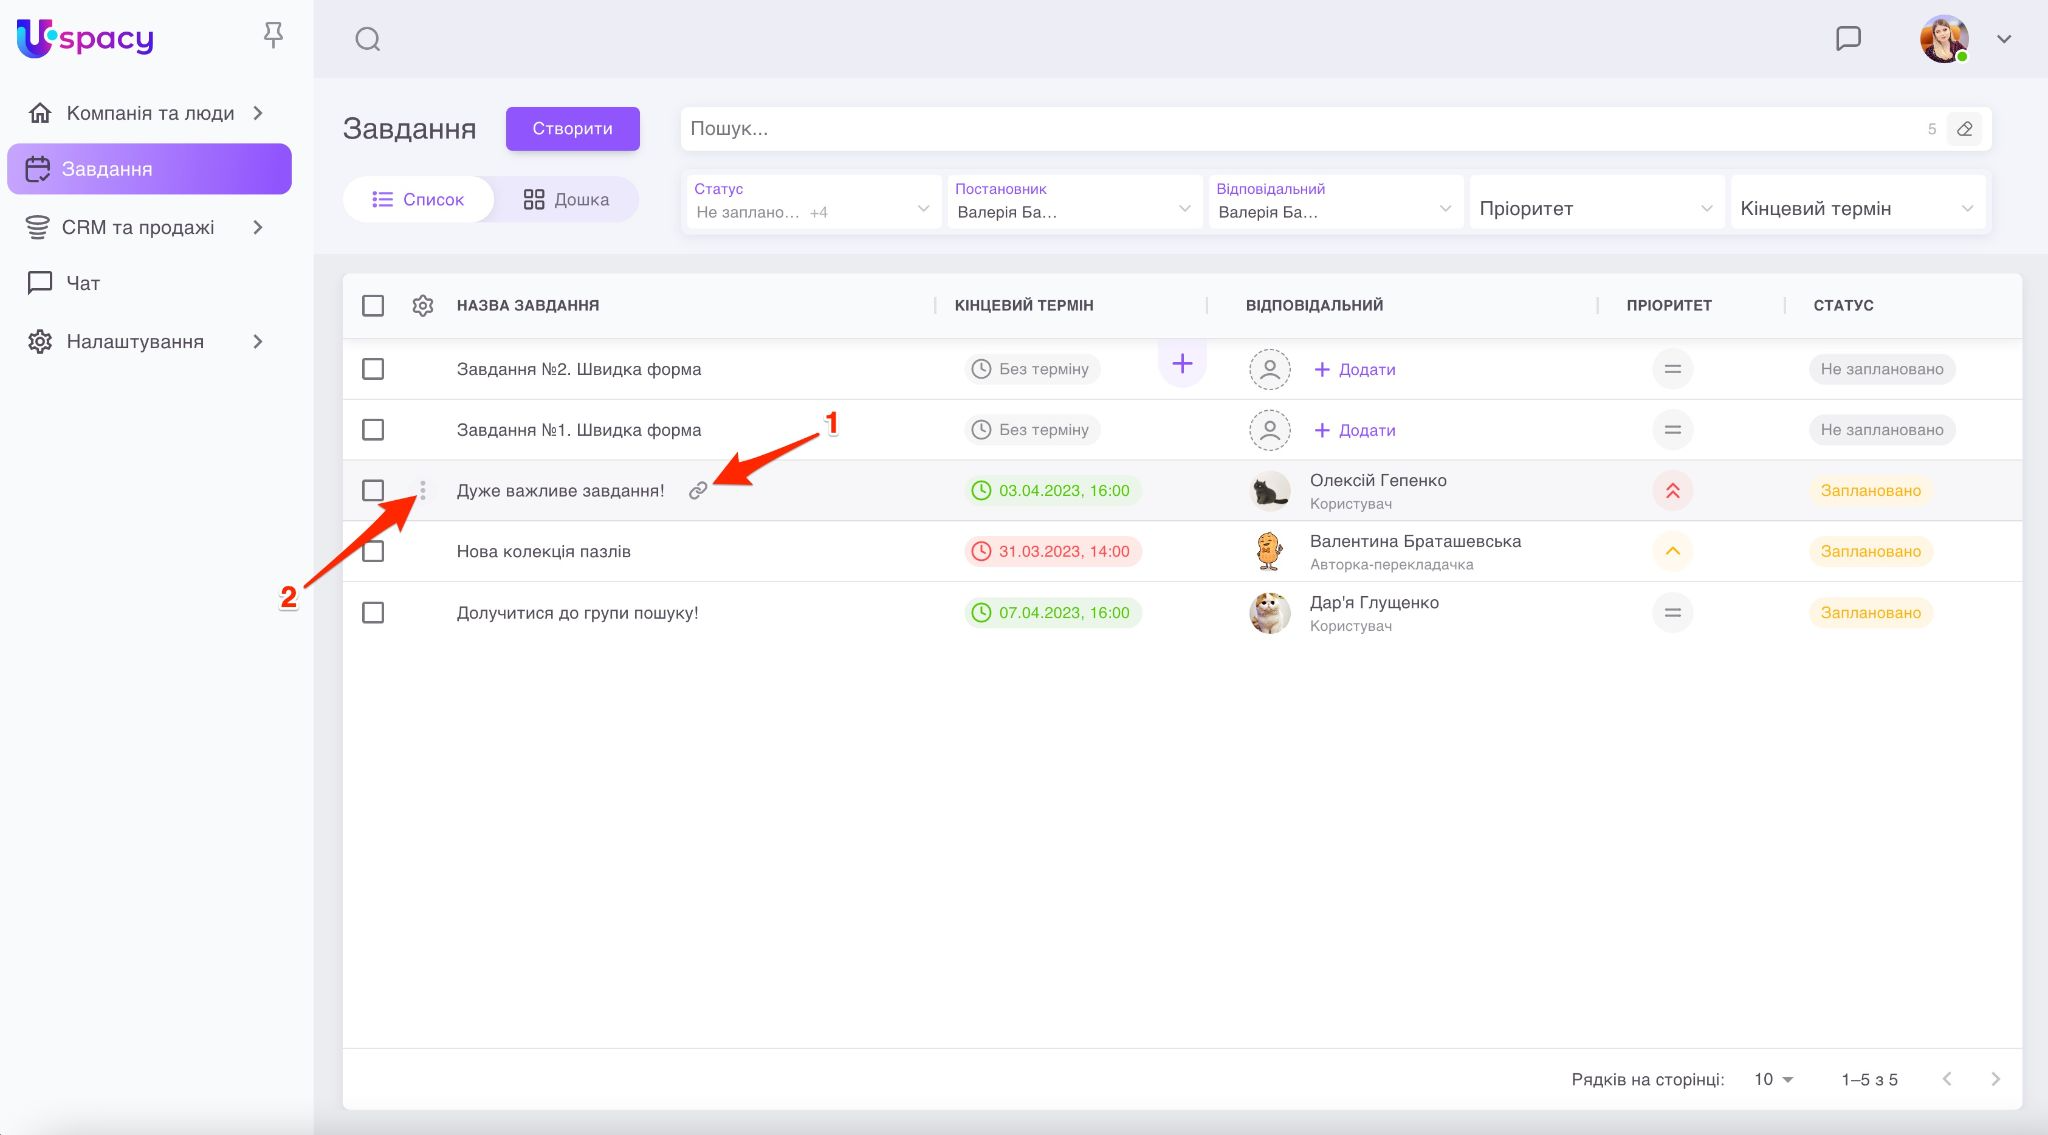Click highest priority icon for Дуже важливе завдання

pyautogui.click(x=1672, y=490)
